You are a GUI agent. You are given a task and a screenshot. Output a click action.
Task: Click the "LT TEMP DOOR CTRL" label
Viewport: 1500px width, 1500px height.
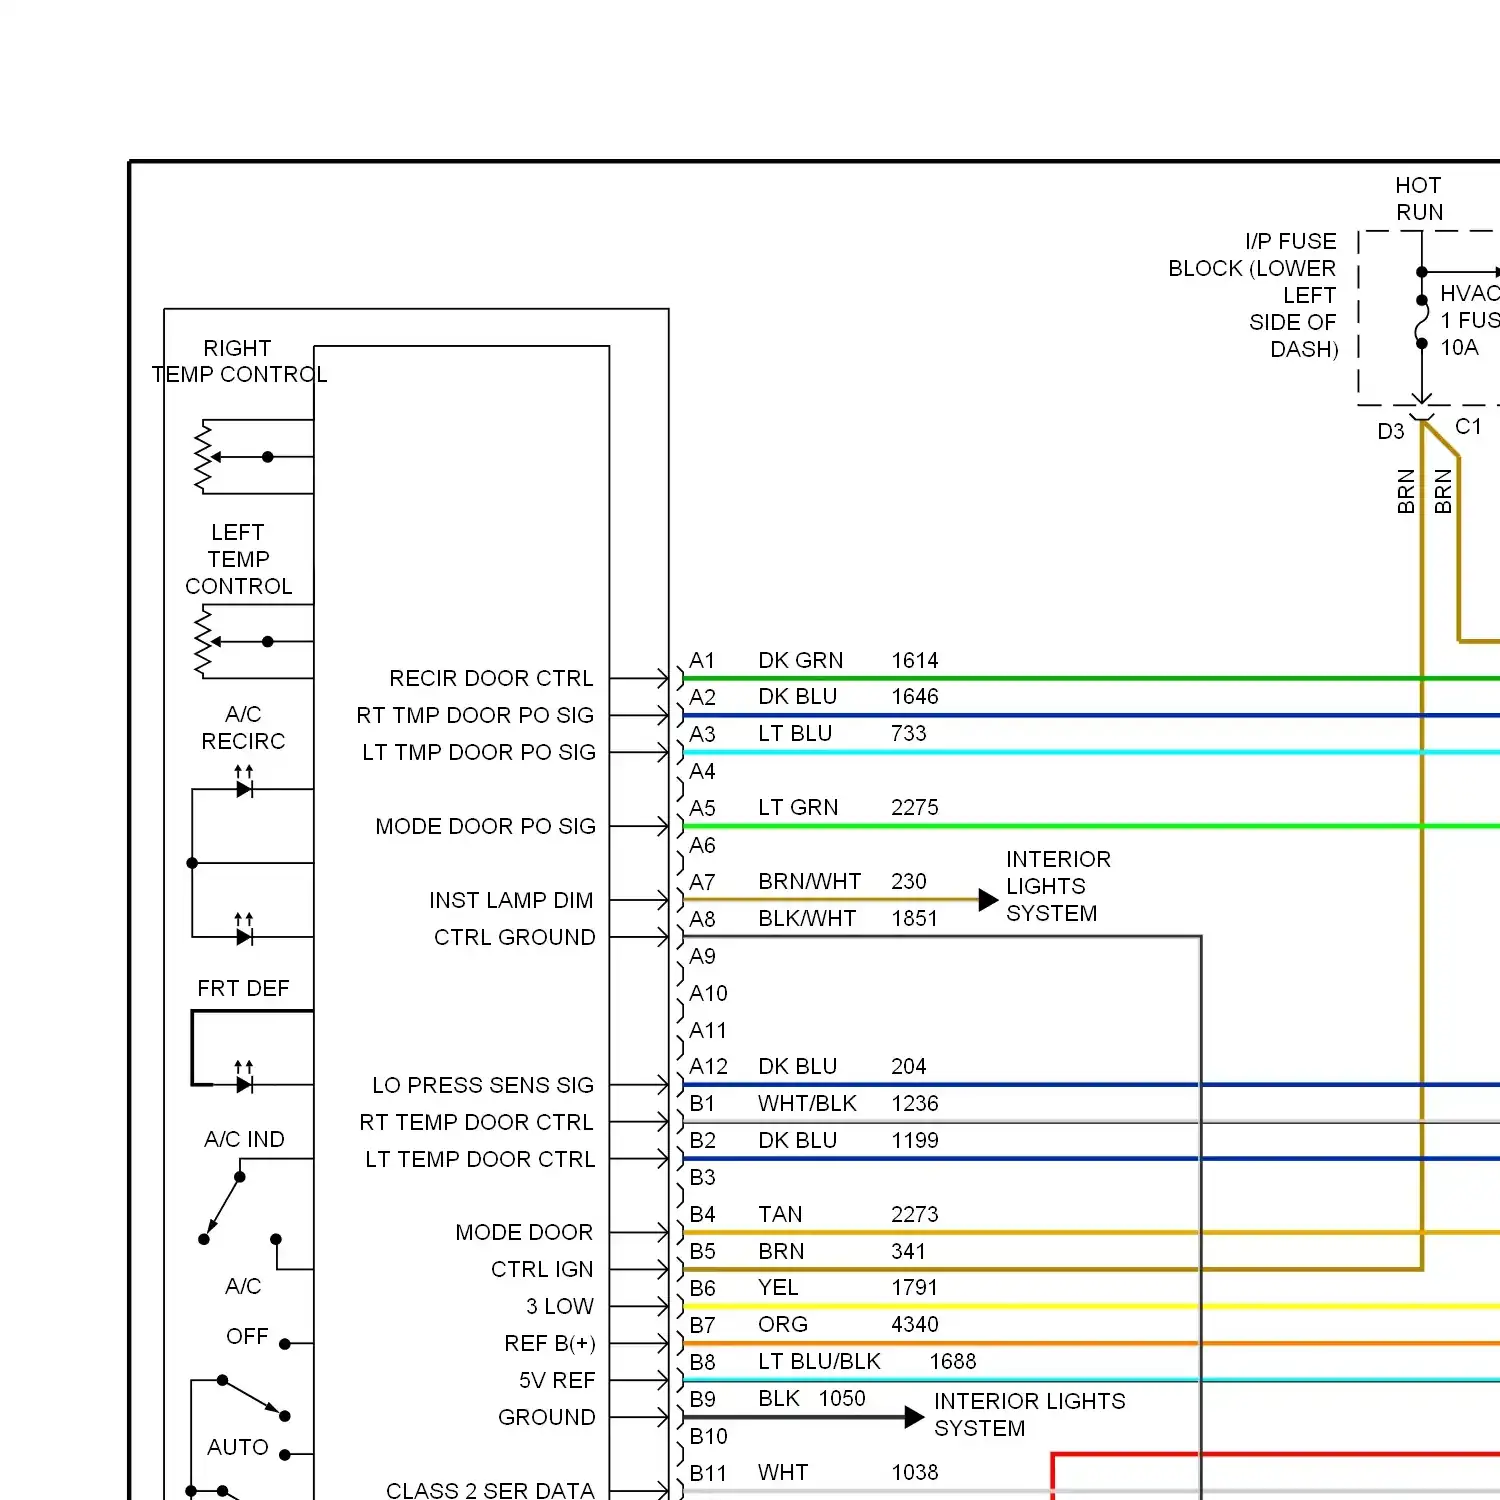point(480,1159)
